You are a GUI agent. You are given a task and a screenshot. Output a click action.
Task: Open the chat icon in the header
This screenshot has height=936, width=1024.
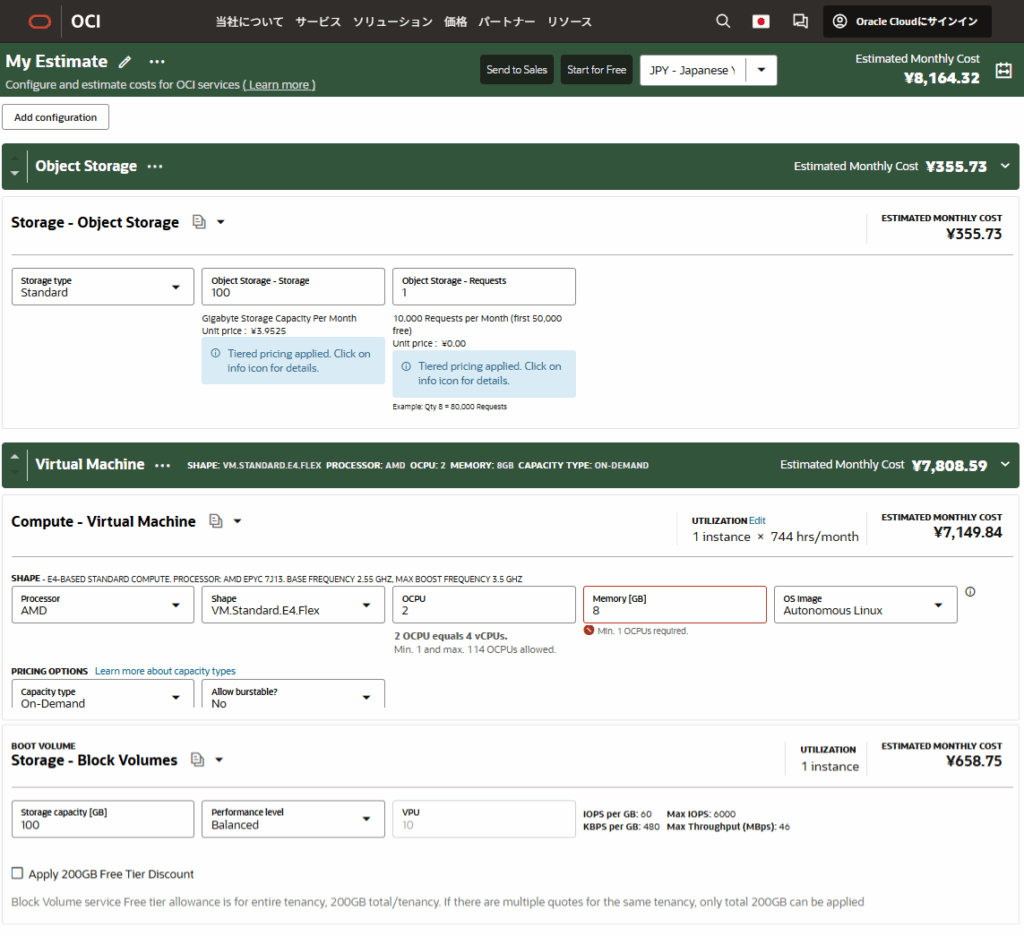pos(800,21)
